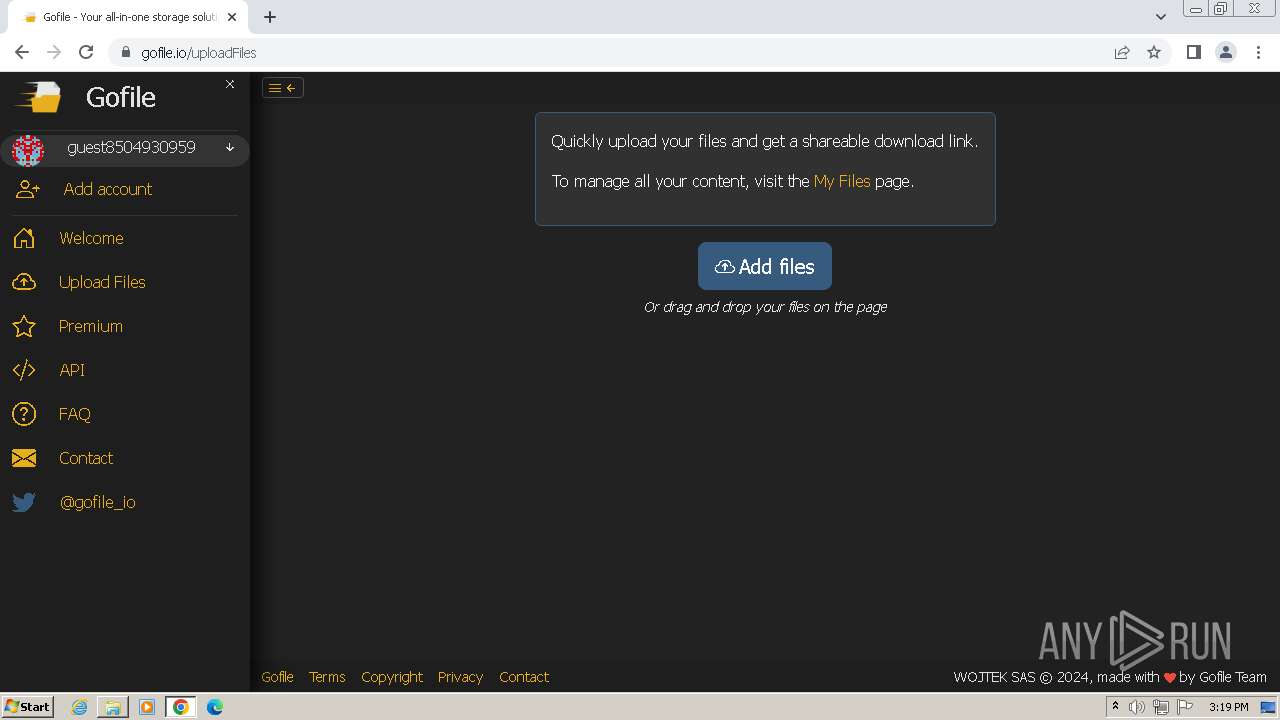Open the API menu item
This screenshot has width=1280, height=720.
click(x=72, y=370)
